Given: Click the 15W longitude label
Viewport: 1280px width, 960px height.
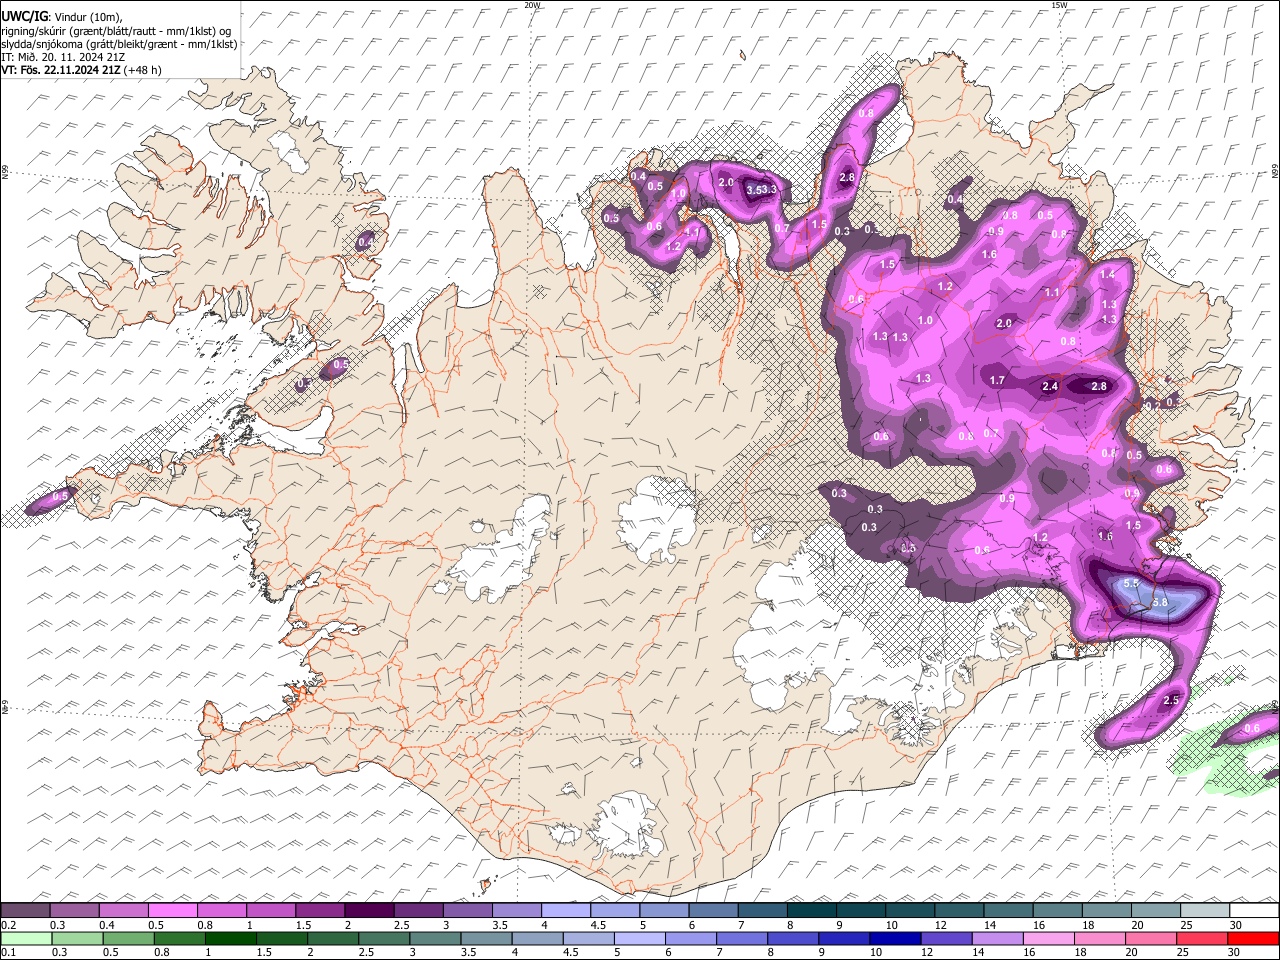Looking at the screenshot, I should coord(1059,5).
